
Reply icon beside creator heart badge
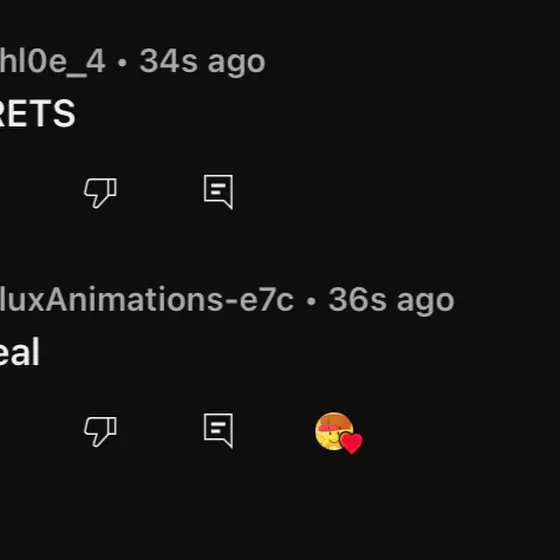219,430
